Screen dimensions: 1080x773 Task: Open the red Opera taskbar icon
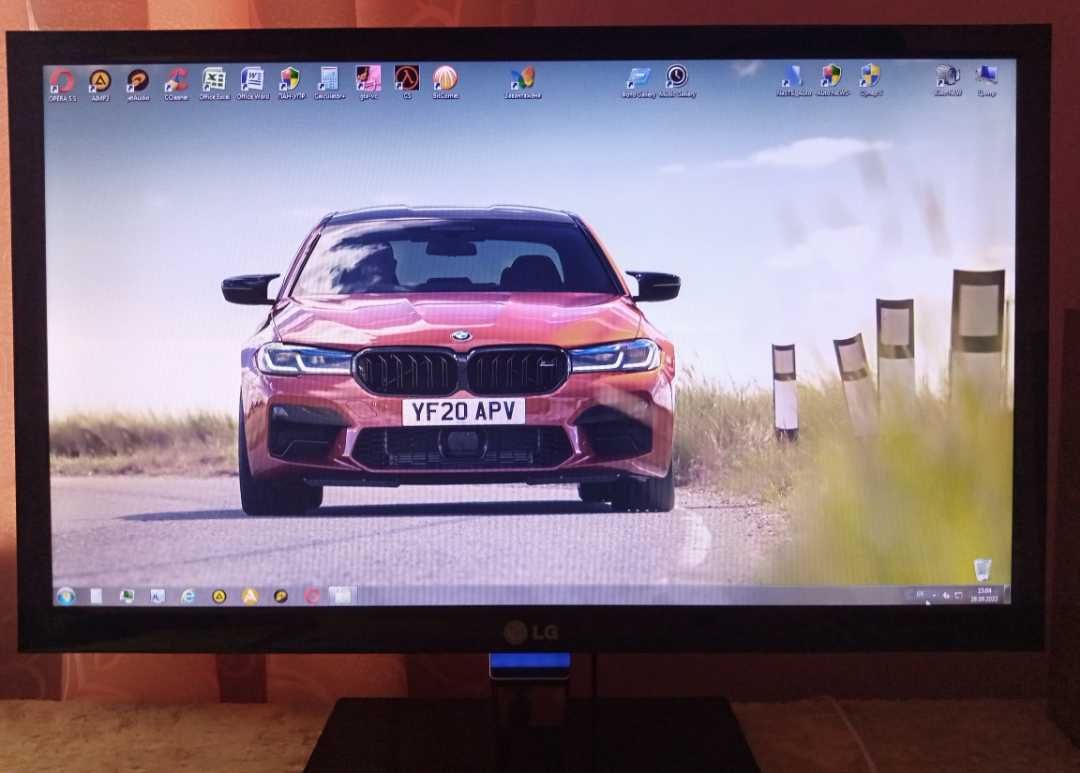click(x=312, y=596)
